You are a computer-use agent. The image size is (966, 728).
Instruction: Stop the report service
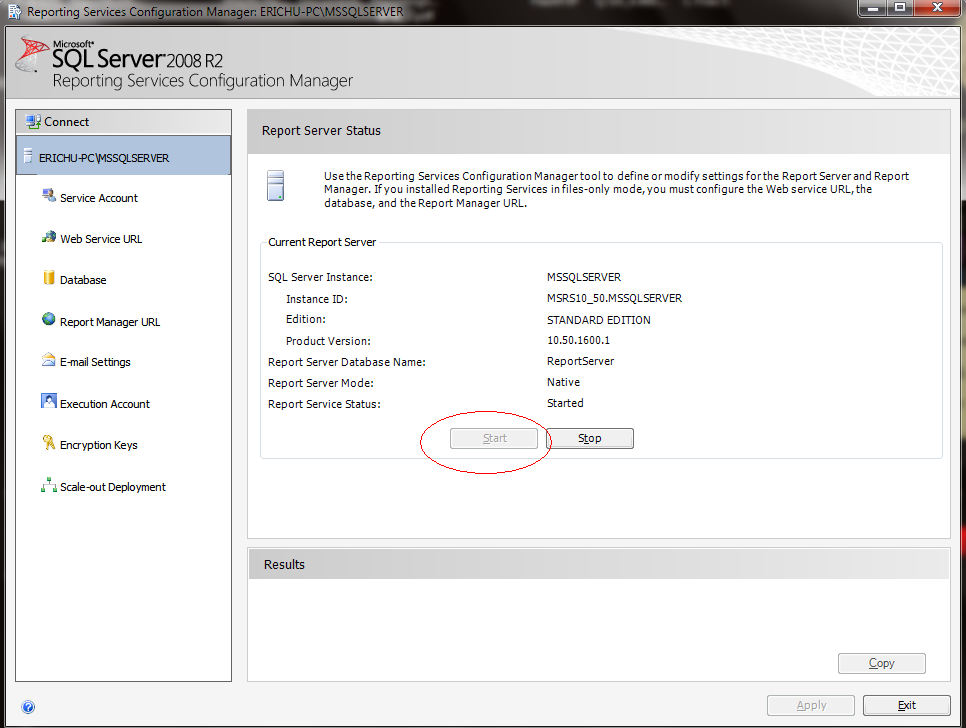[590, 439]
